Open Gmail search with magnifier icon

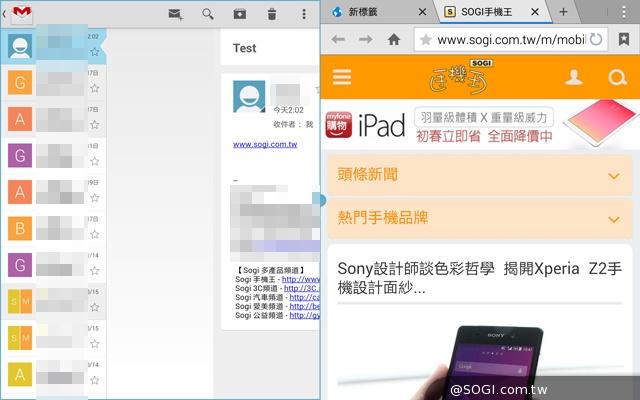208,14
